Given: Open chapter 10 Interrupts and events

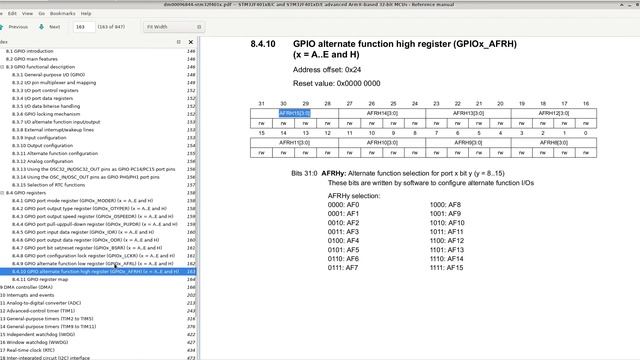Looking at the screenshot, I should [27, 295].
